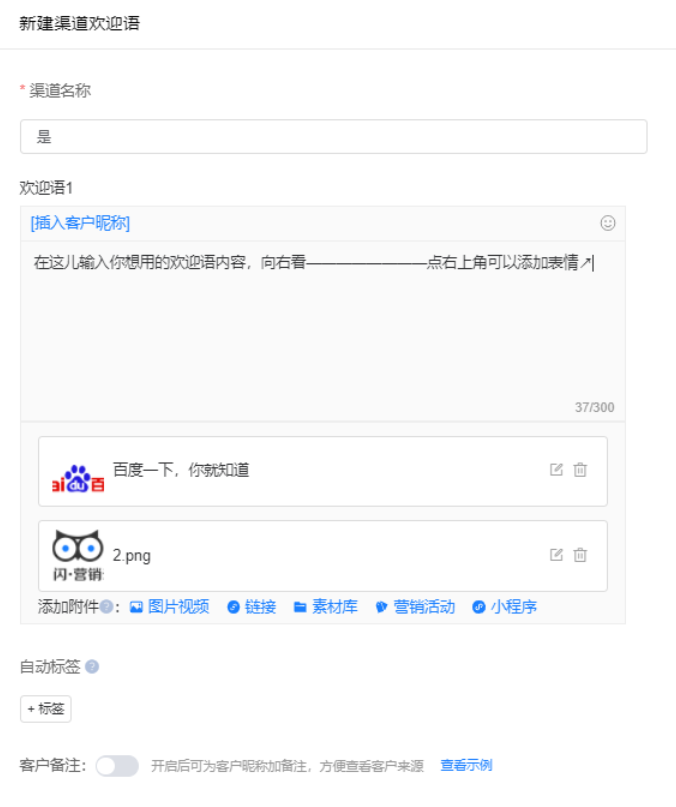Click help icon next to 添加附件
Screen dimensions: 676x807
[107, 607]
